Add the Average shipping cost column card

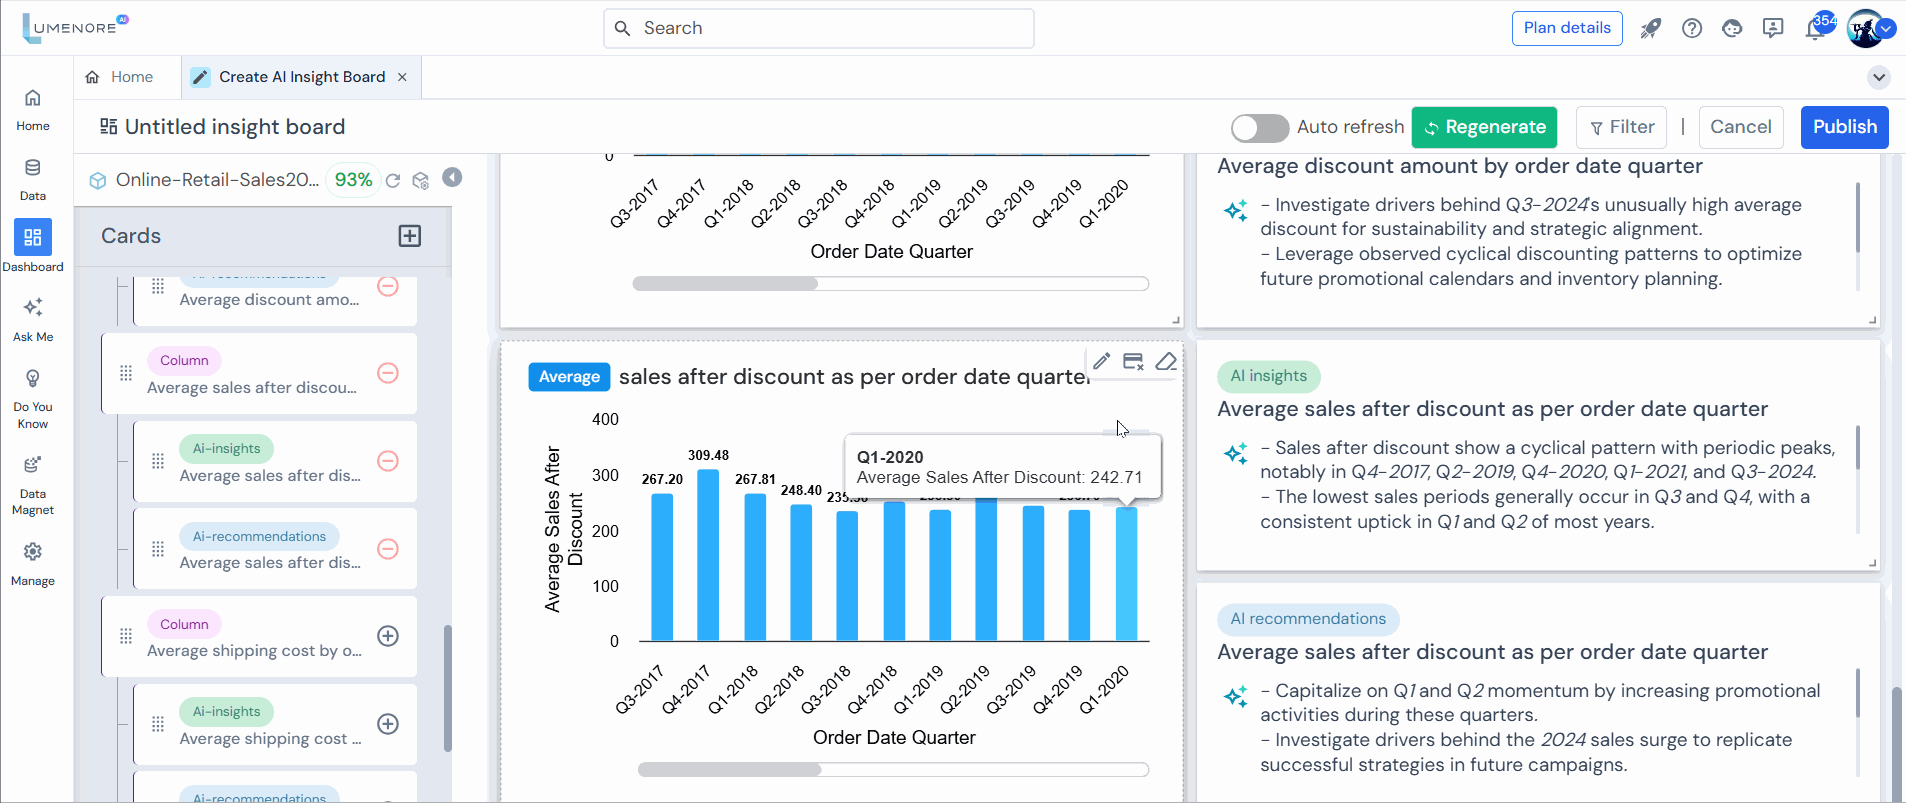388,636
